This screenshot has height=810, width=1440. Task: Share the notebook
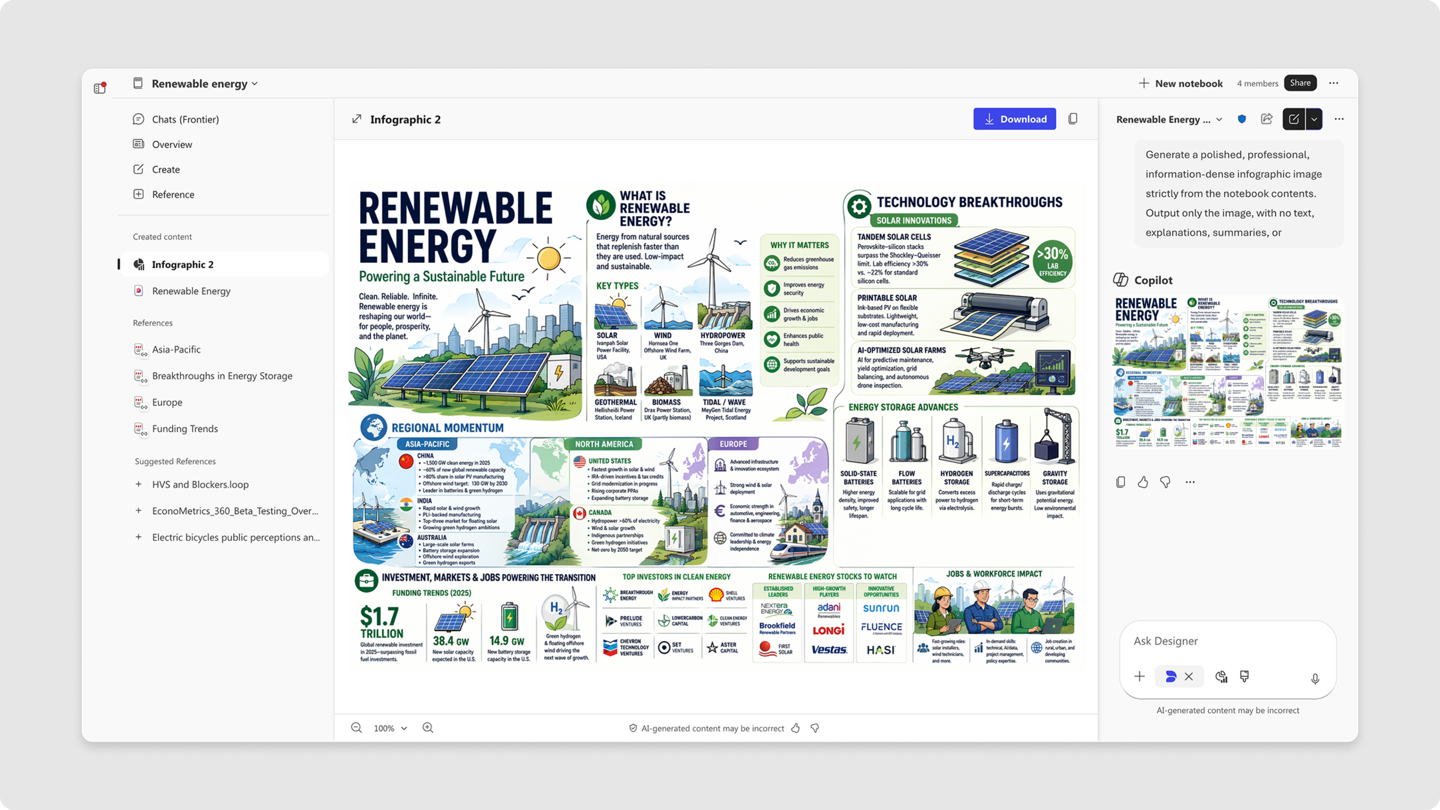point(1300,83)
